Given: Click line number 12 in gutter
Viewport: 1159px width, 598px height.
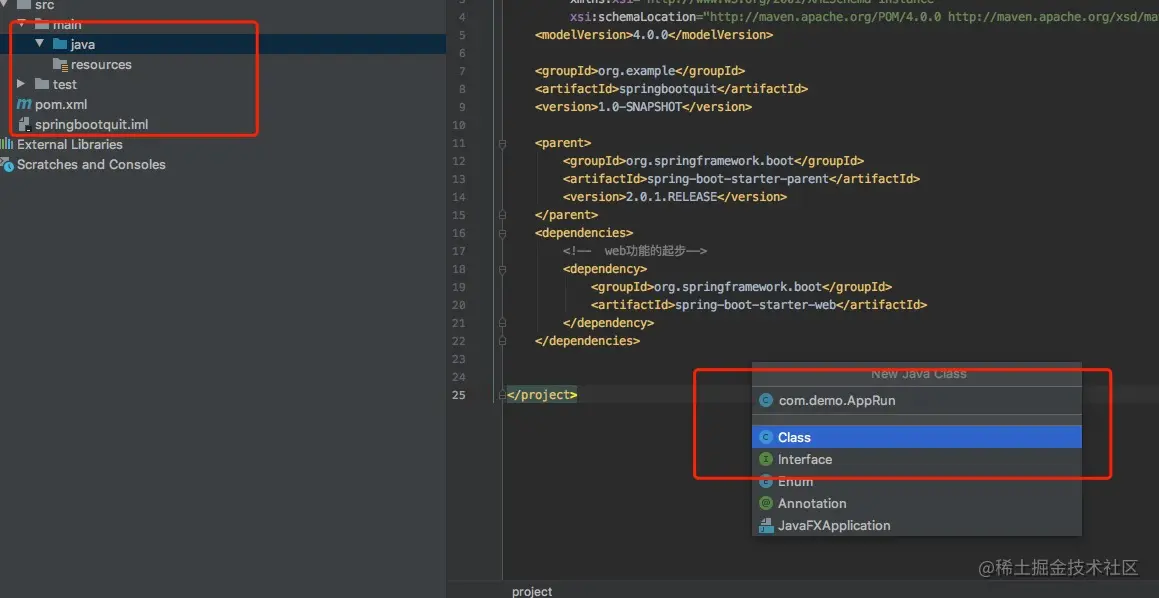Looking at the screenshot, I should click(x=458, y=160).
